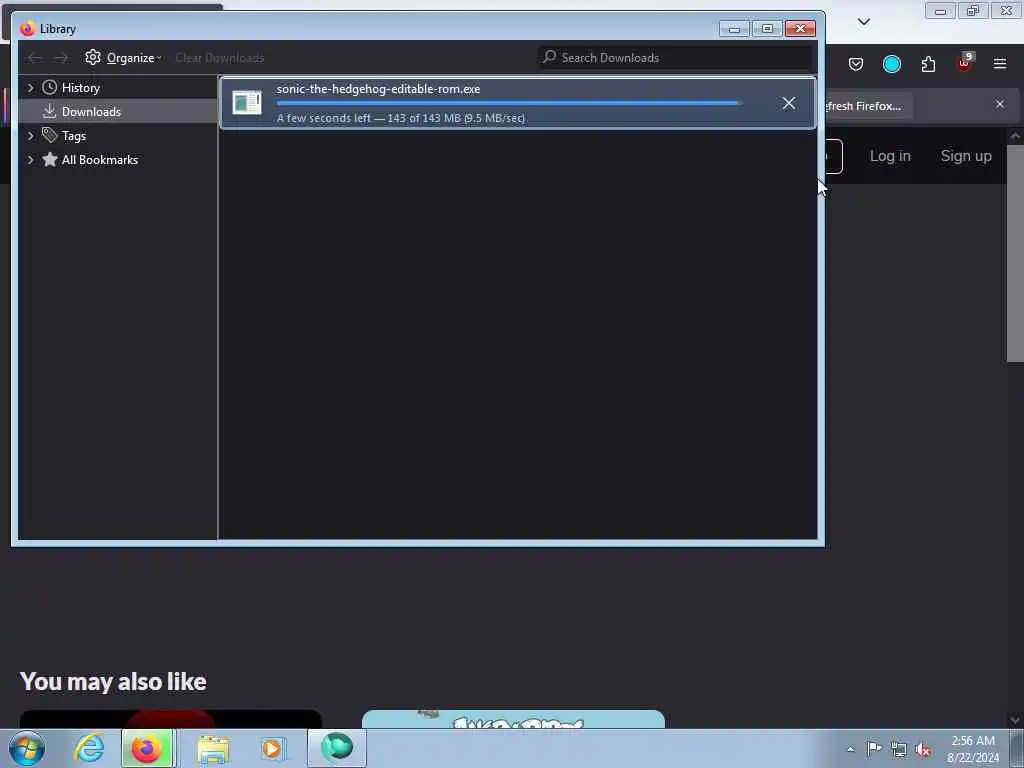Expand the Tags tree node
1024x768 pixels.
click(30, 136)
